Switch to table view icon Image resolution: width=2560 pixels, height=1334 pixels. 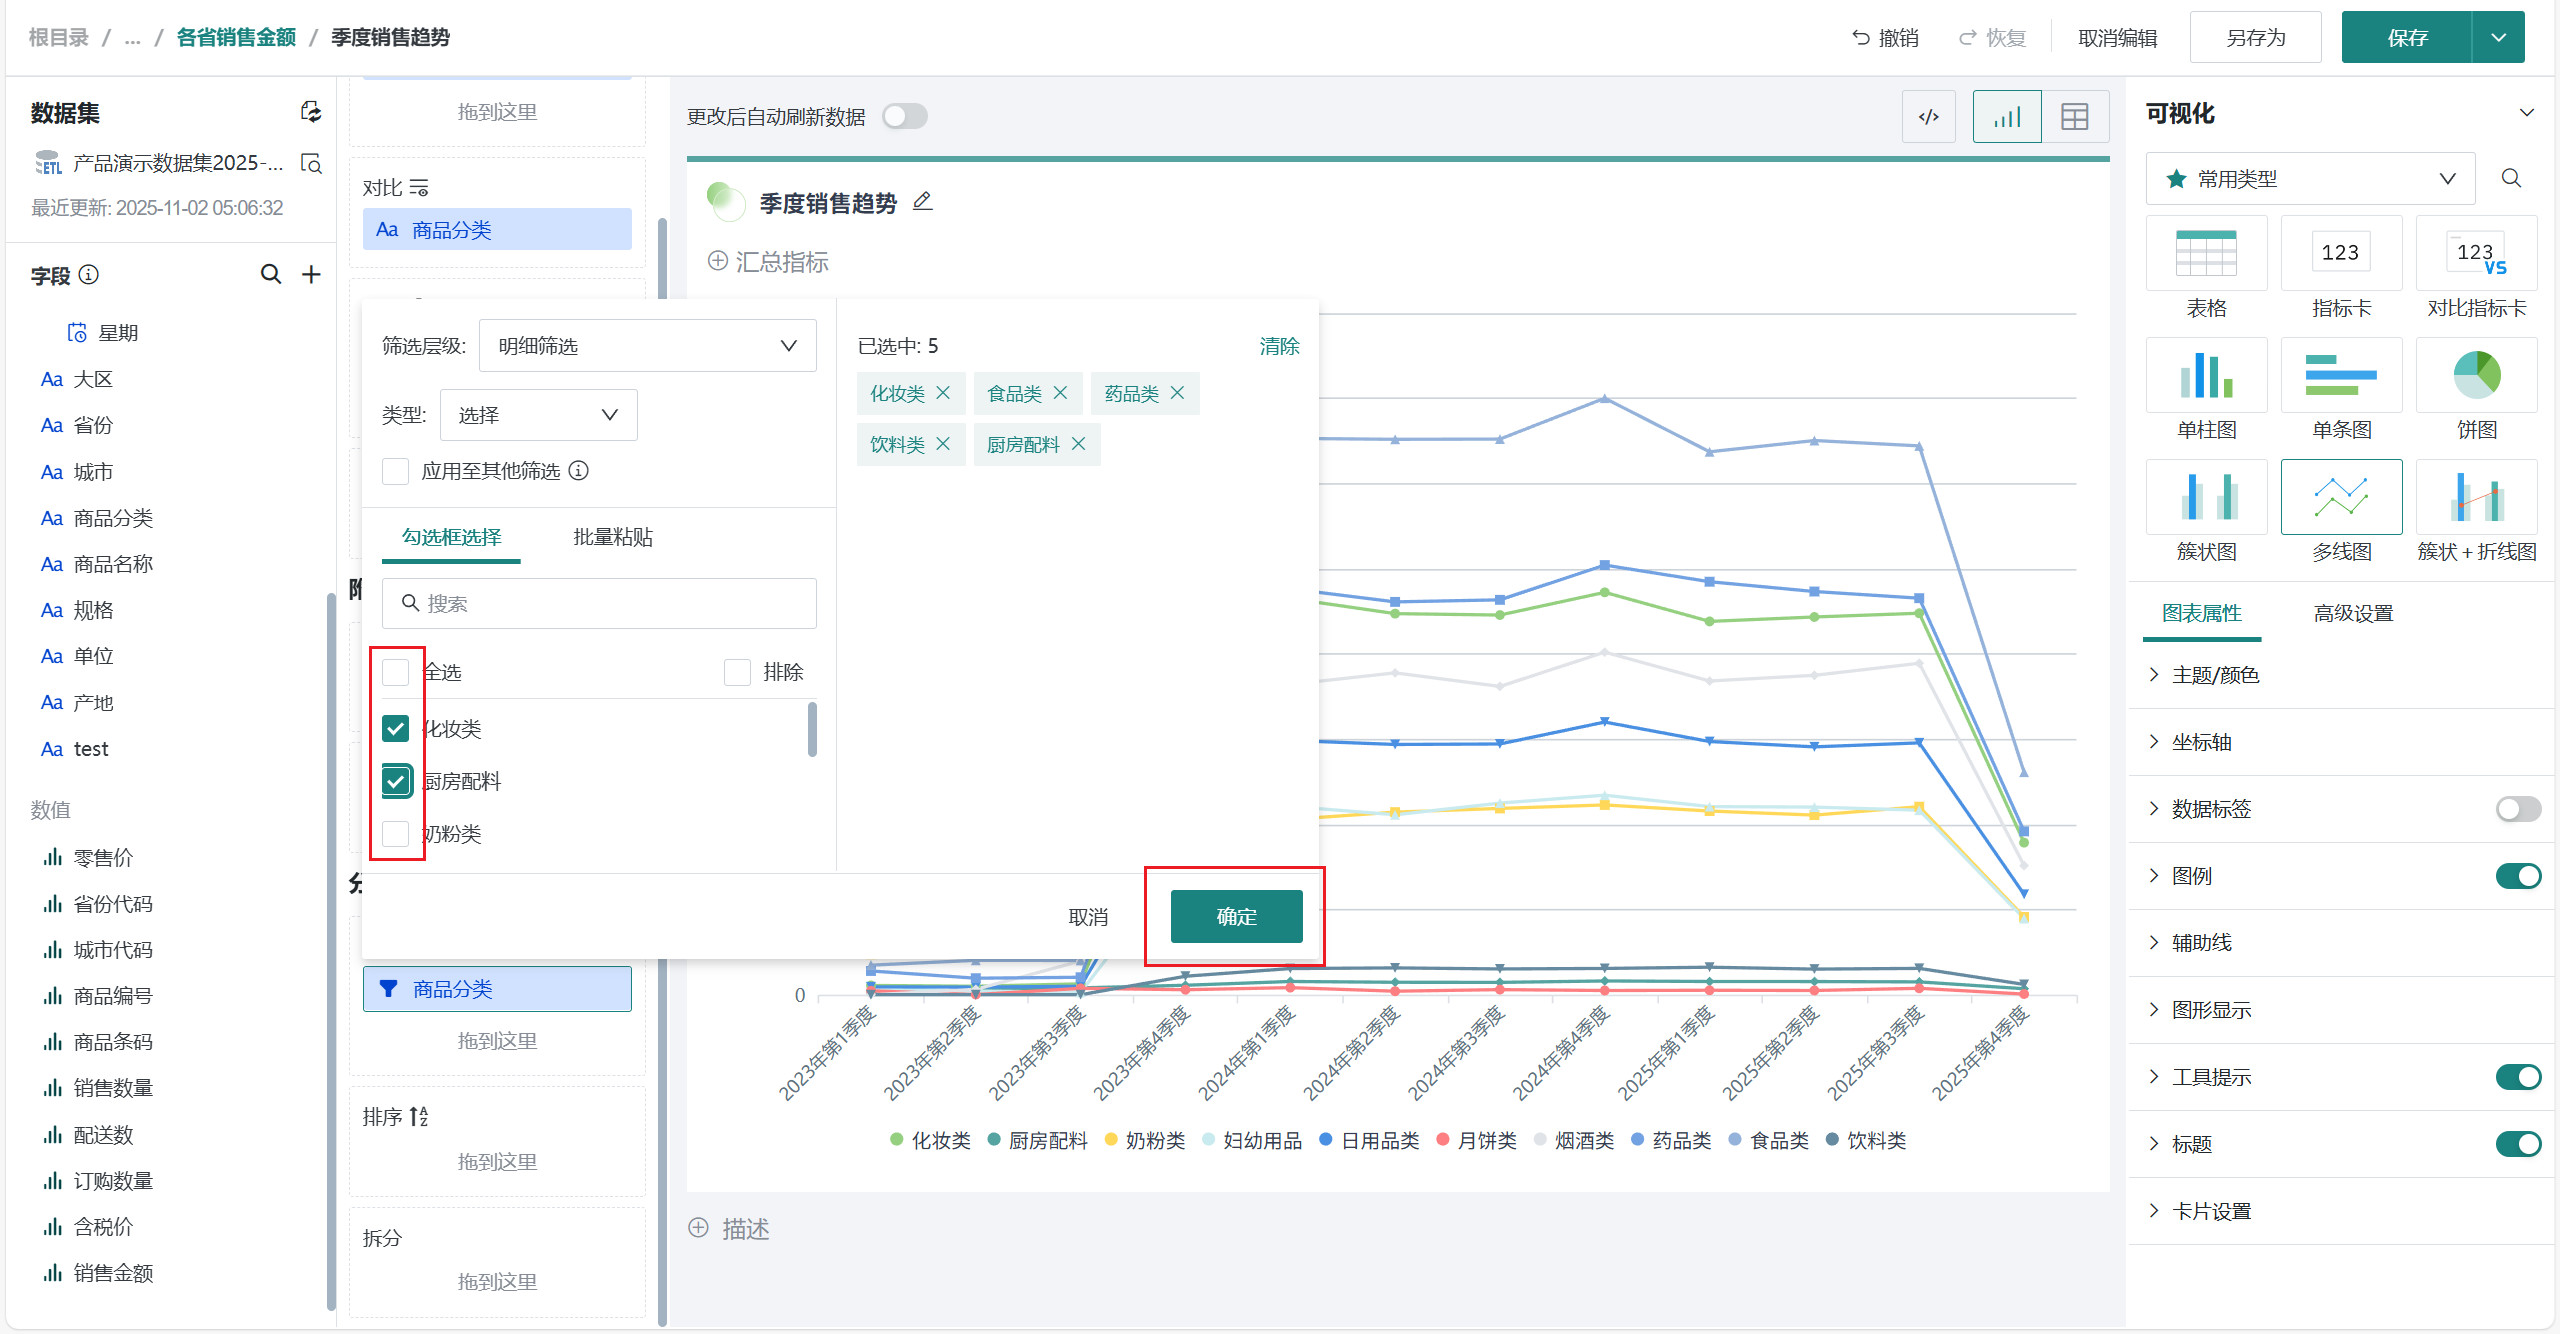coord(2075,117)
